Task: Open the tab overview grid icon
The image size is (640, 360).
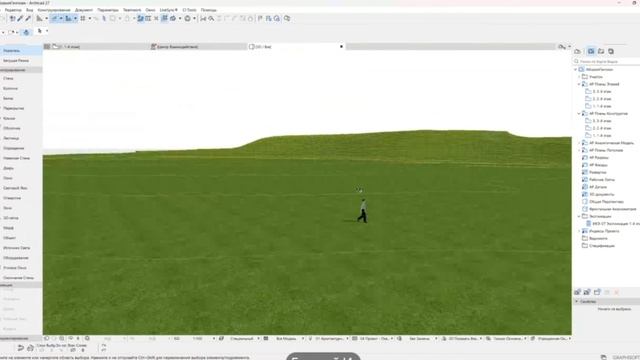Action: coord(47,47)
